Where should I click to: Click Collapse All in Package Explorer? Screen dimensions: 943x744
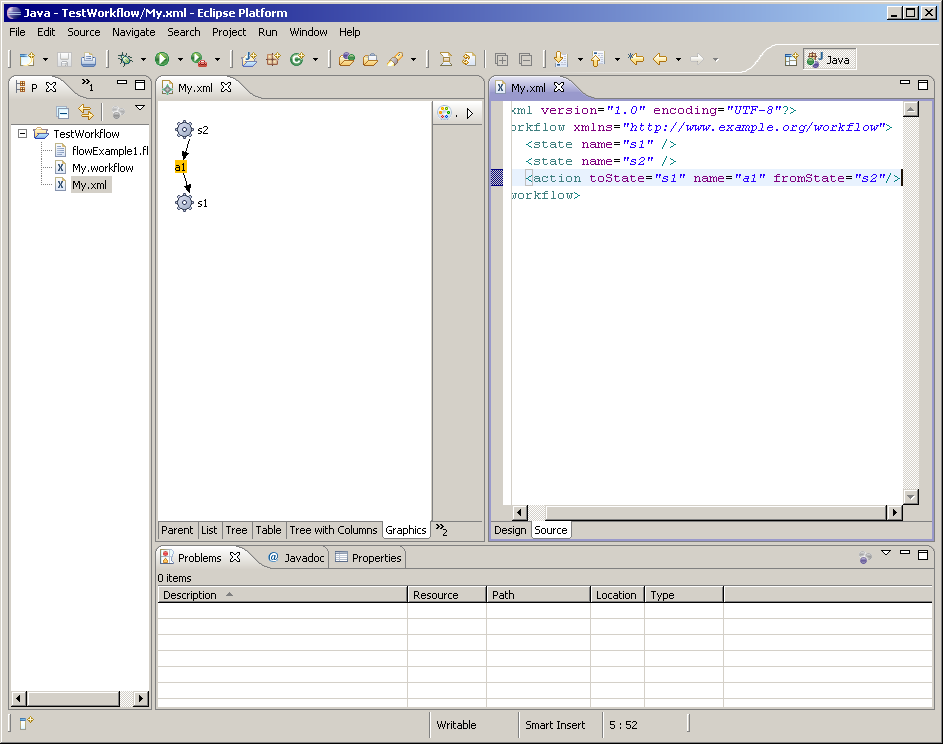[x=63, y=113]
